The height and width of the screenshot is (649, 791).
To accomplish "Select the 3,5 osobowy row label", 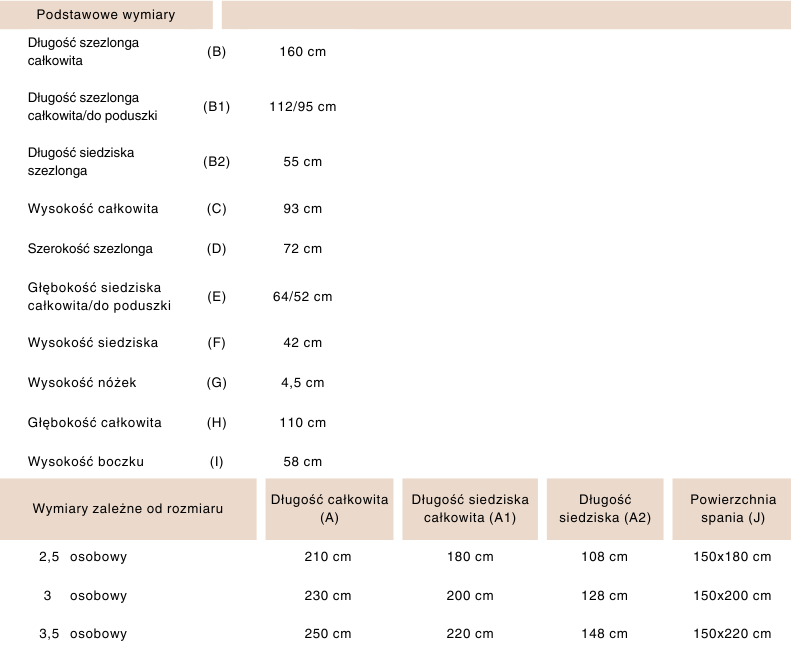I will click(83, 634).
